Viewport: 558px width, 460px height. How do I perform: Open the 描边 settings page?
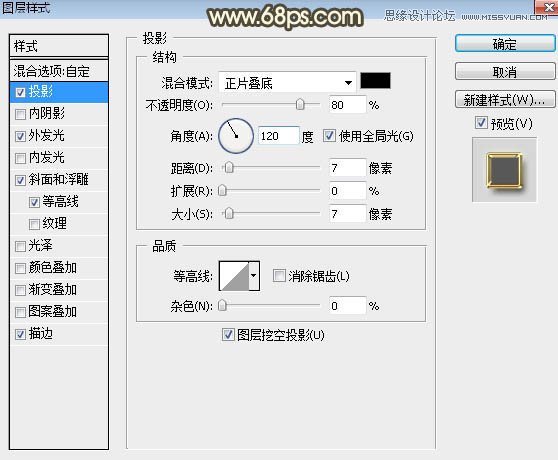coord(41,333)
